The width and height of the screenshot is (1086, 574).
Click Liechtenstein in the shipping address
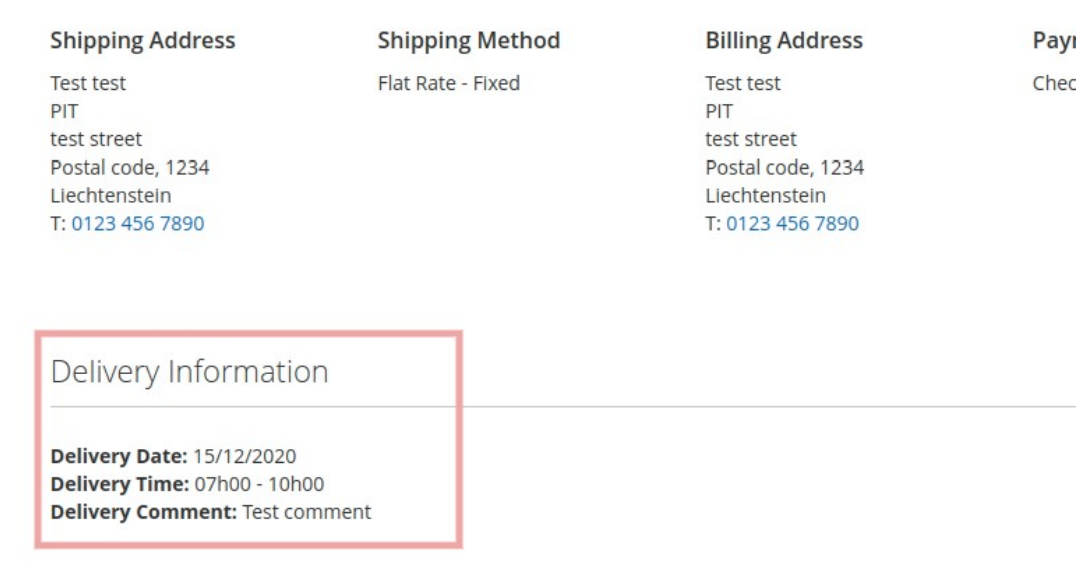coord(110,196)
